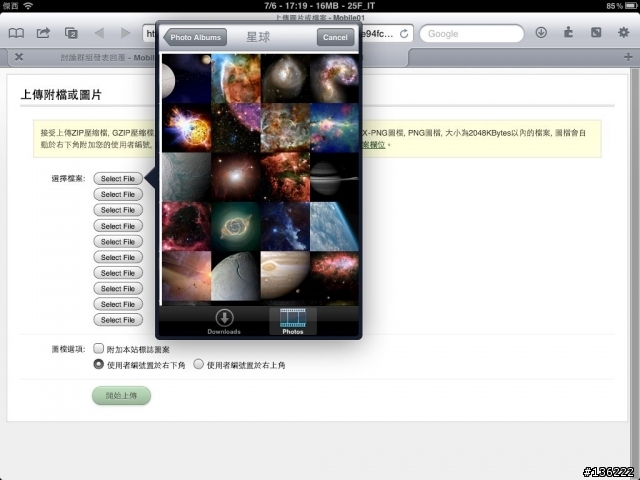Select the cracked icy moon thumbnail
This screenshot has height=480, width=640.
point(236,276)
